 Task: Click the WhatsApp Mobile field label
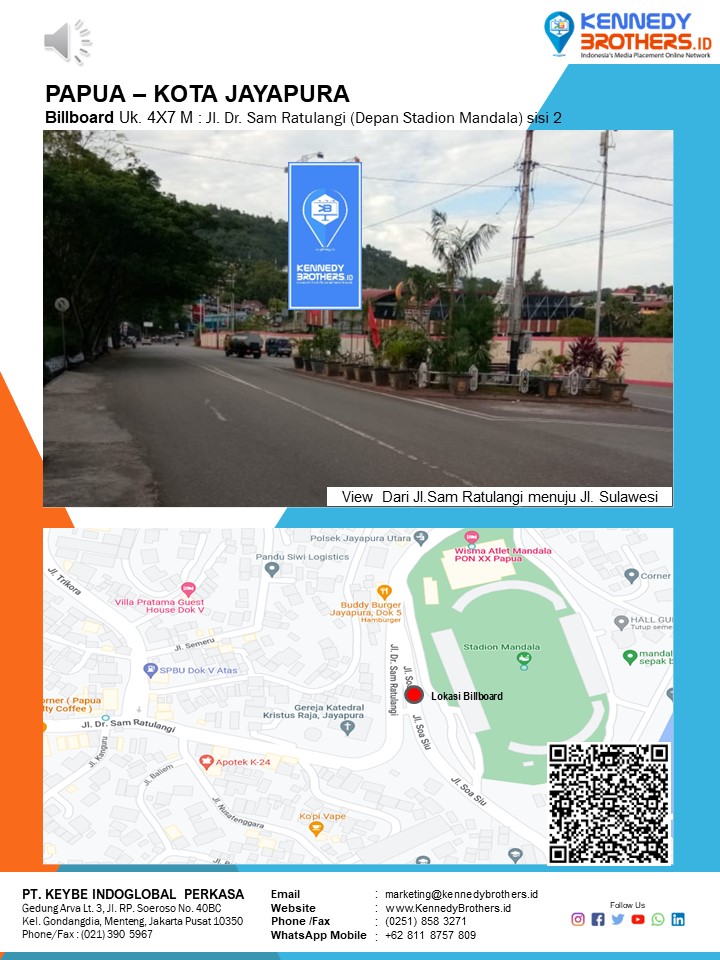[318, 935]
